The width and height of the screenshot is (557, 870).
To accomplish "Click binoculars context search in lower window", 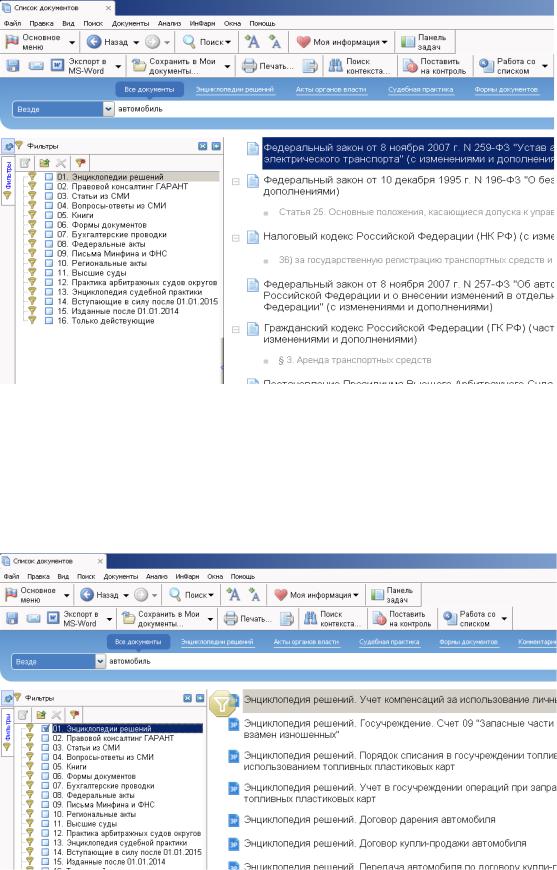I will 311,618.
